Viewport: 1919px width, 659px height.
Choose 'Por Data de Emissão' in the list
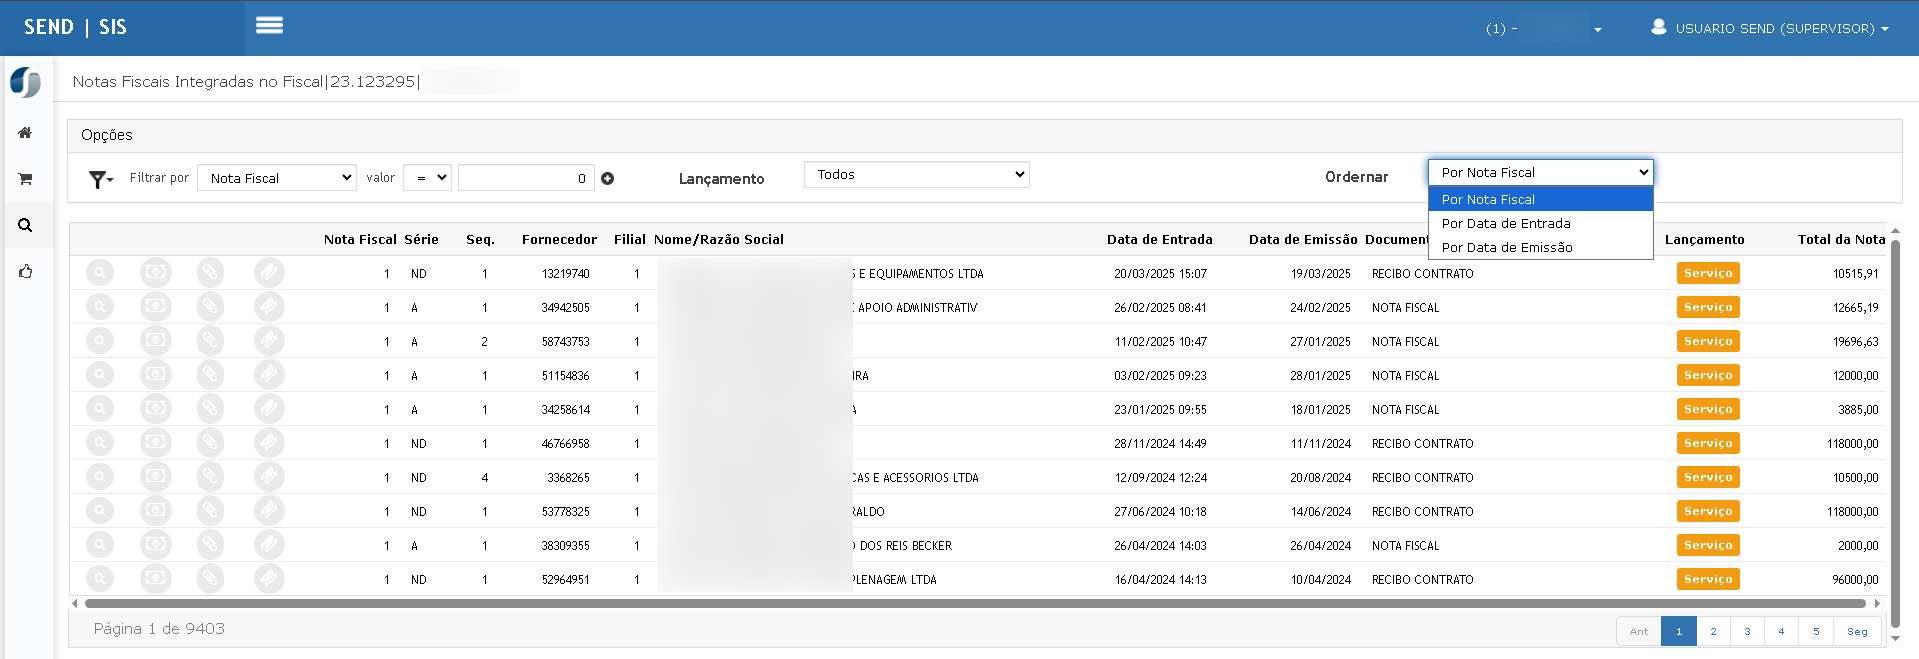pos(1506,248)
